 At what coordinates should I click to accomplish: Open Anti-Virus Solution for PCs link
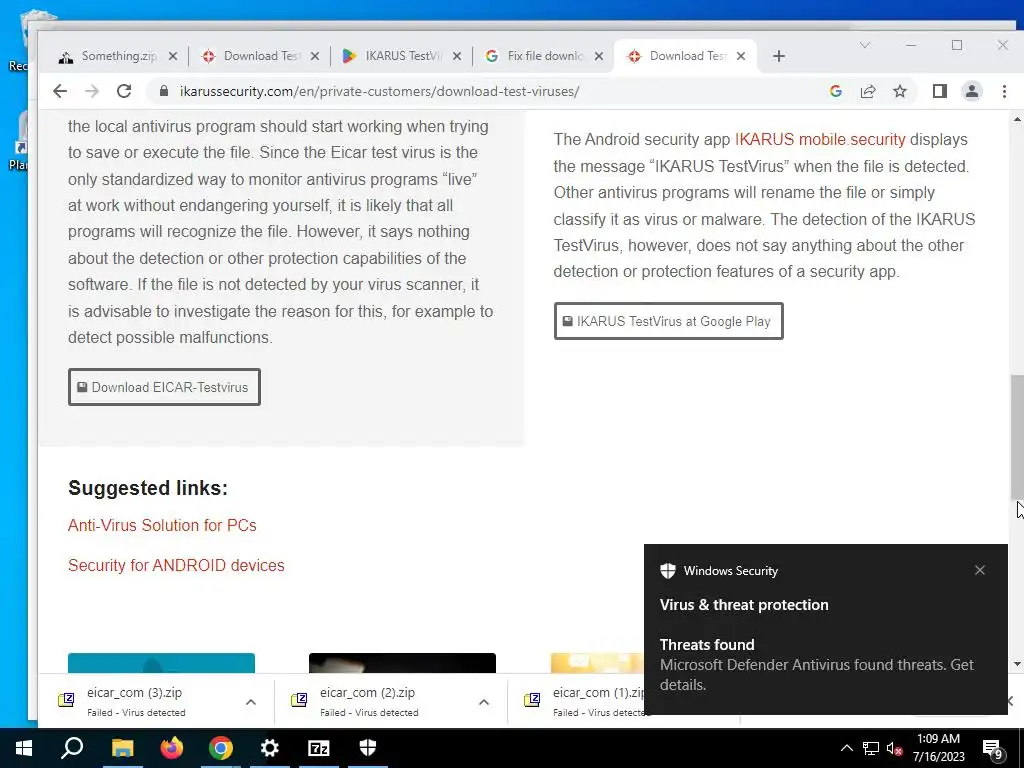[x=162, y=526]
